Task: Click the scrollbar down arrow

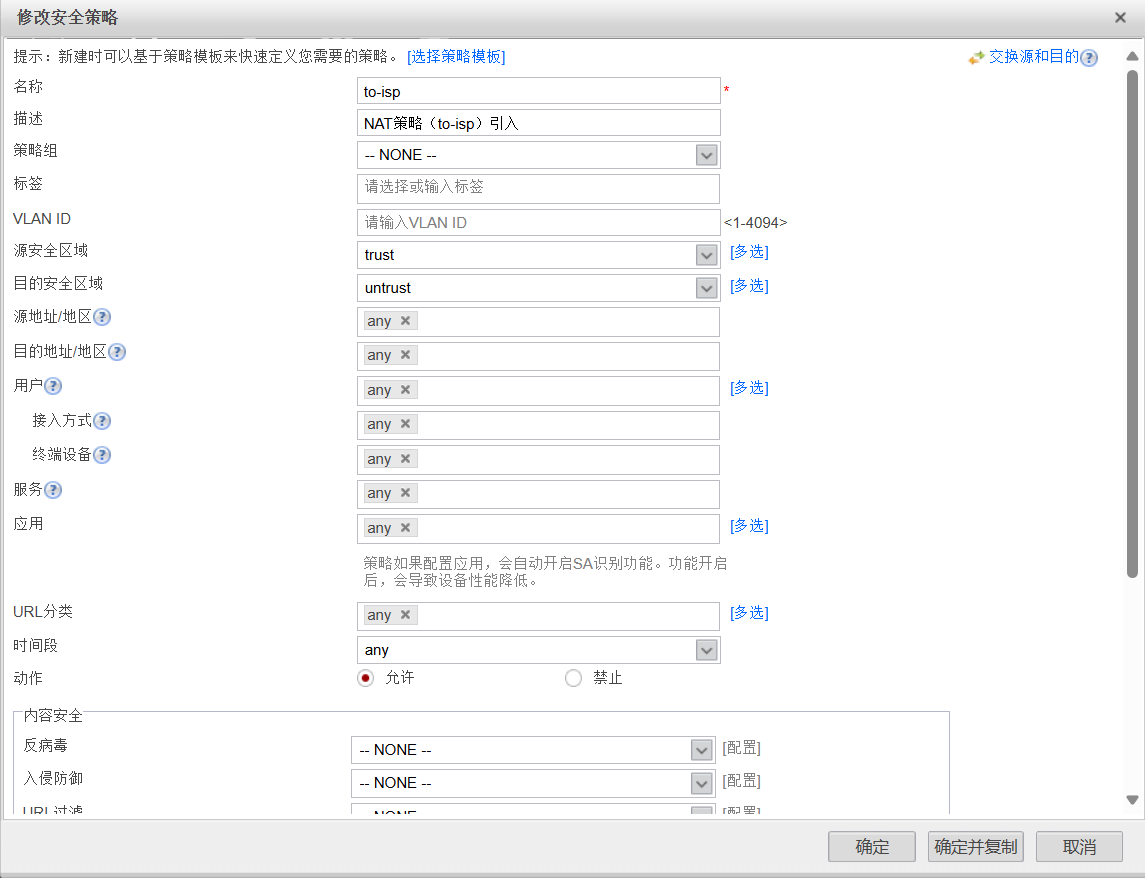Action: [x=1132, y=801]
